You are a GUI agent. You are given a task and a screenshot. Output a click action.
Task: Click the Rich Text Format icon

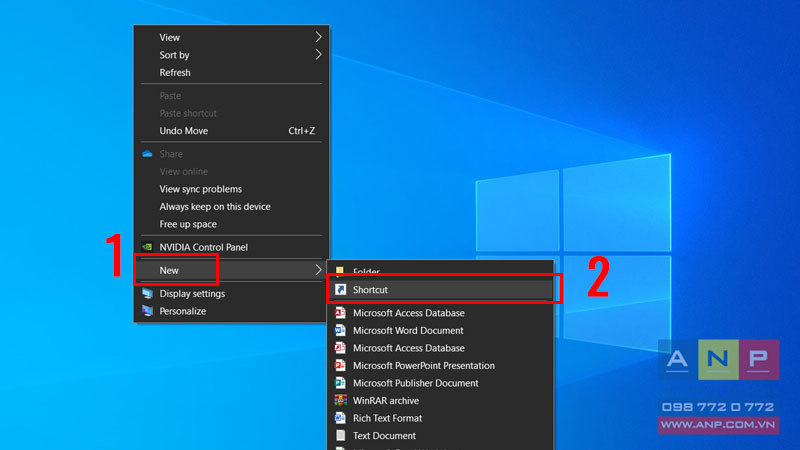coord(340,418)
